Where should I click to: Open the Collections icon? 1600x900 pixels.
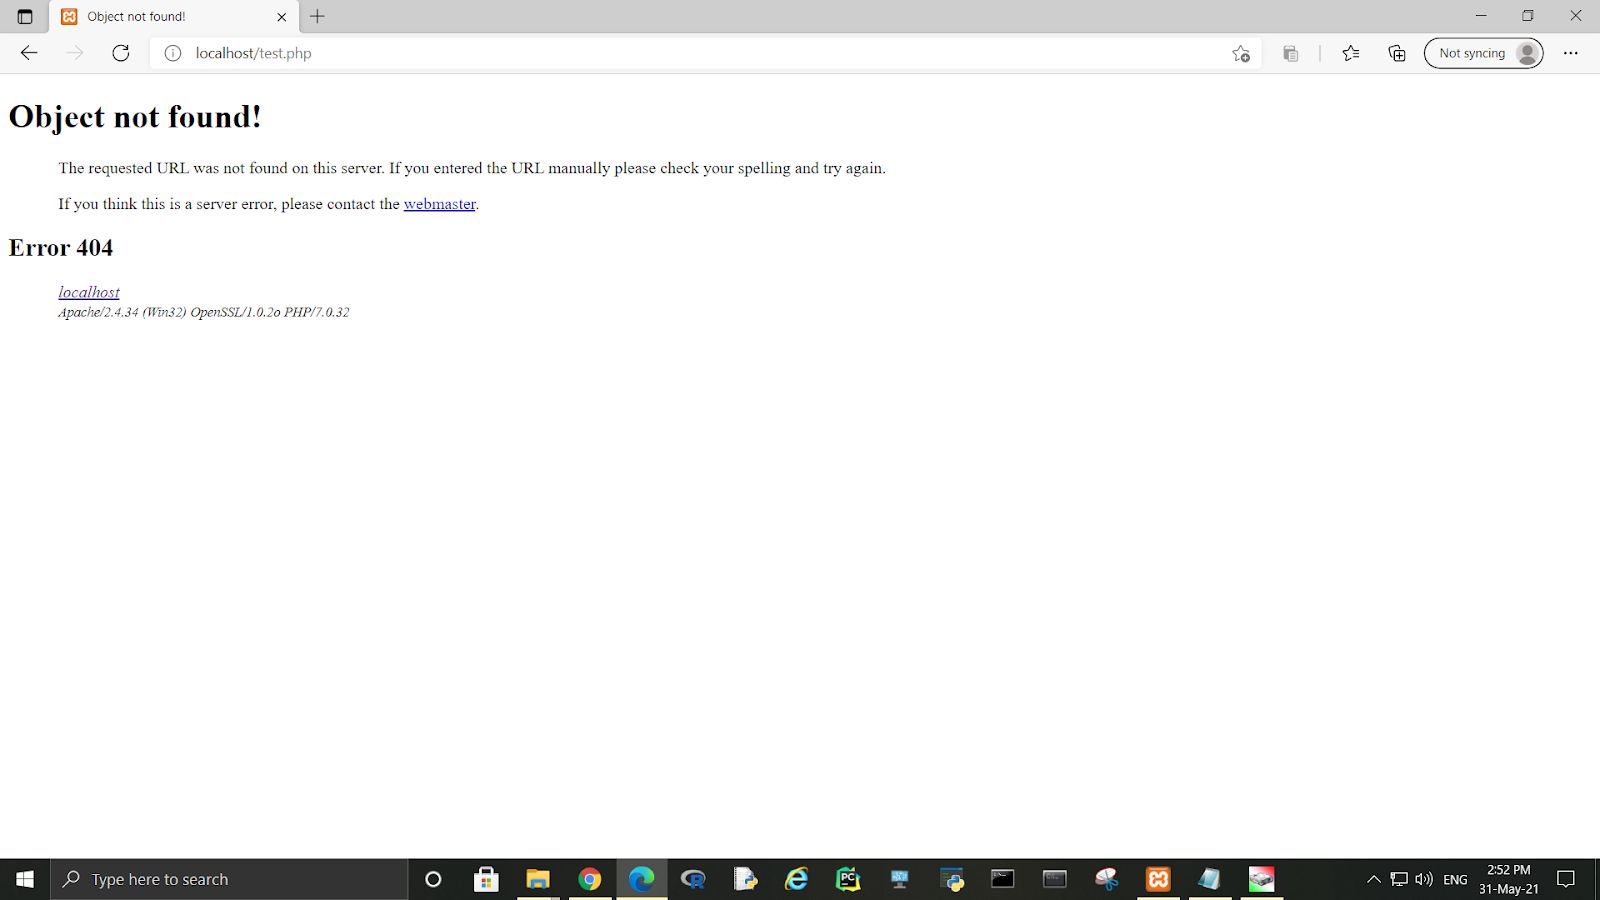1397,54
